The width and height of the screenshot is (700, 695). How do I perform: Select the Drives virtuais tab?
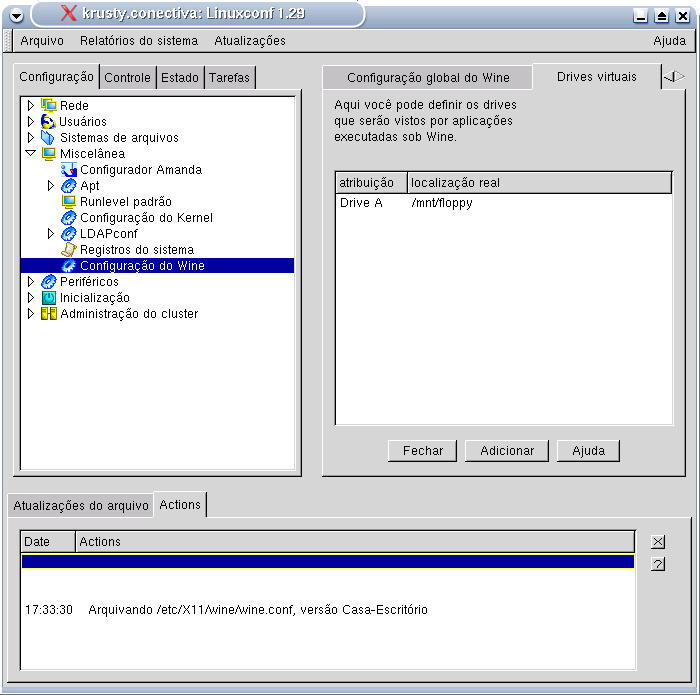tap(596, 77)
